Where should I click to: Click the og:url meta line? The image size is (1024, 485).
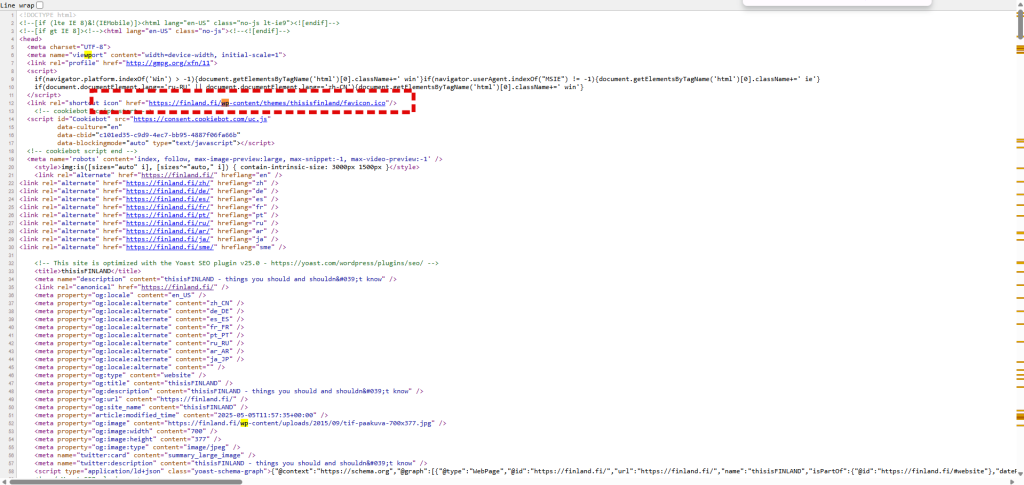click(x=141, y=398)
